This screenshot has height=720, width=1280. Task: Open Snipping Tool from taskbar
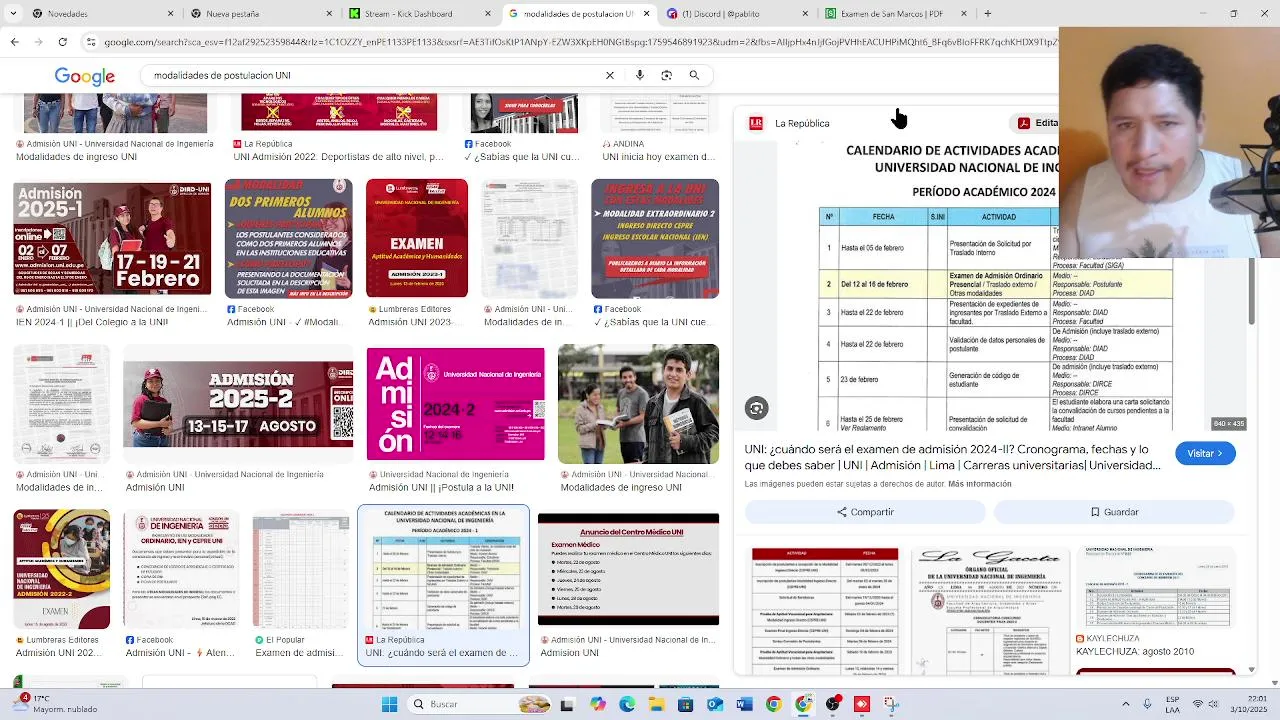[891, 704]
